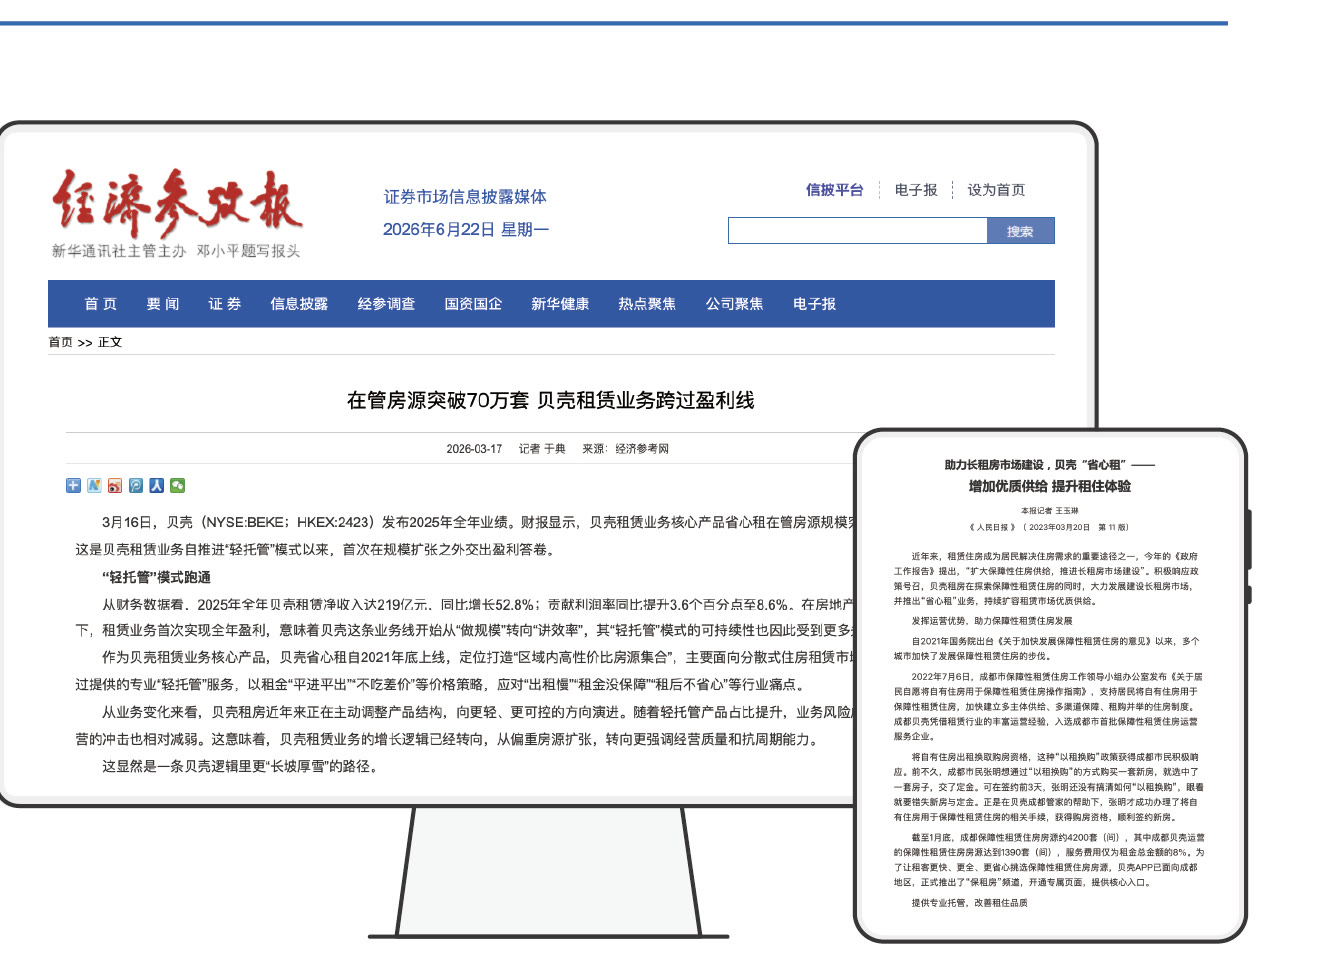Image resolution: width=1330 pixels, height=970 pixels.
Task: Click the 设为首页 link
Action: pyautogui.click(x=996, y=190)
